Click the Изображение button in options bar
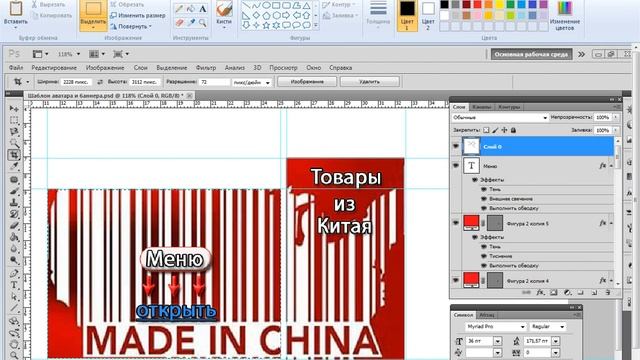Image resolution: width=640 pixels, height=360 pixels. click(x=307, y=82)
